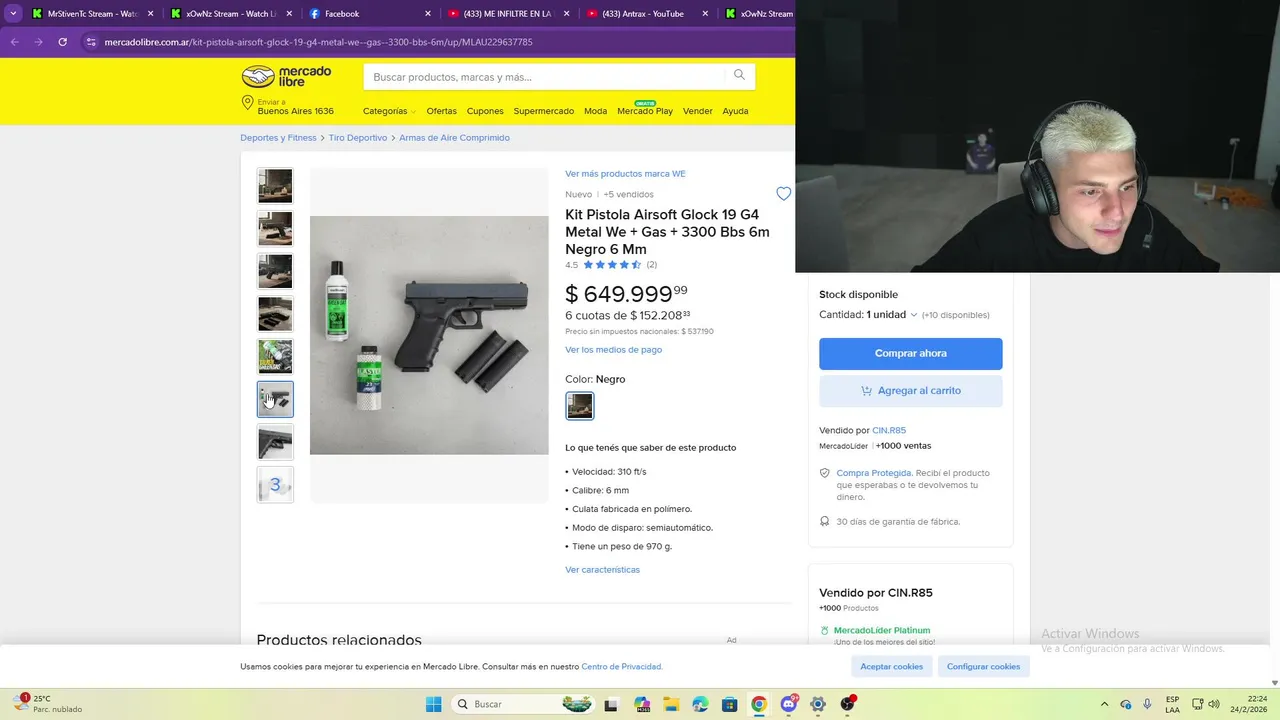Open Deportes y Fitness breadcrumb

point(278,138)
